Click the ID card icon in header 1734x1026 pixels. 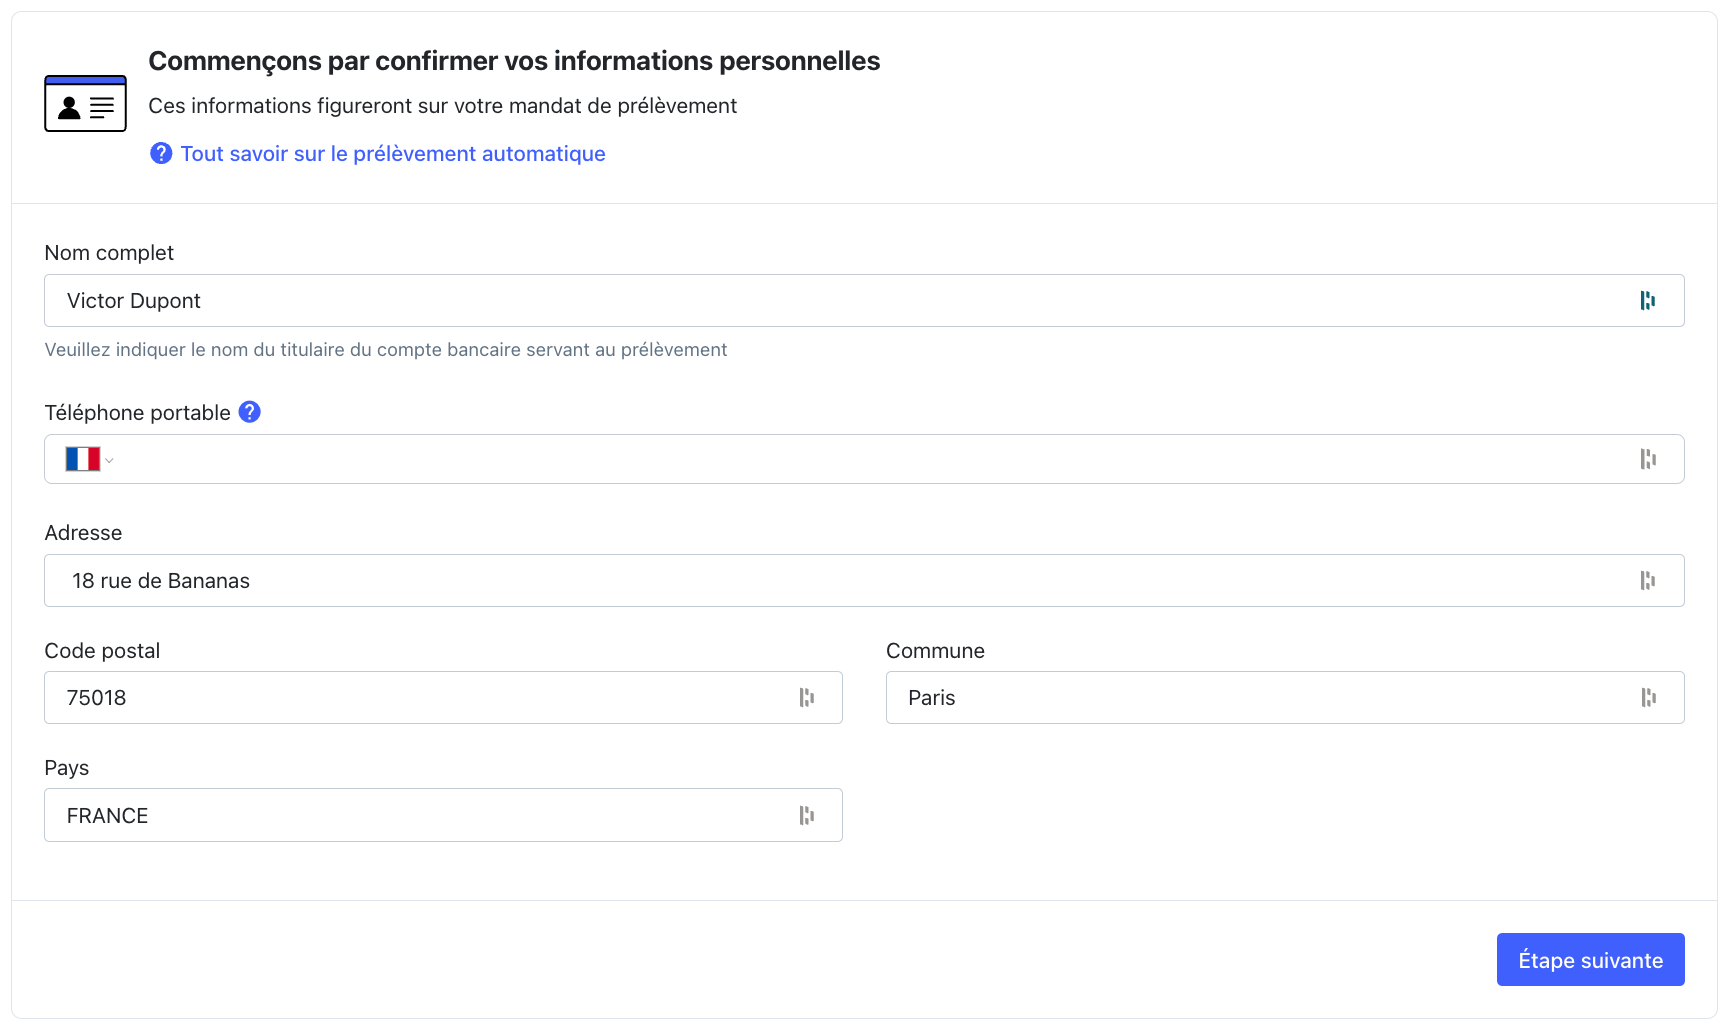point(85,104)
